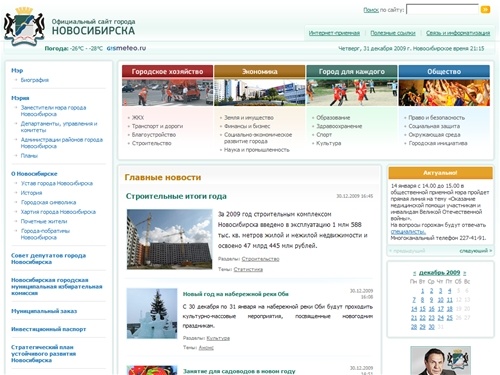Go to next month in calendar
Screen dimensions: 500x375
click(x=464, y=273)
